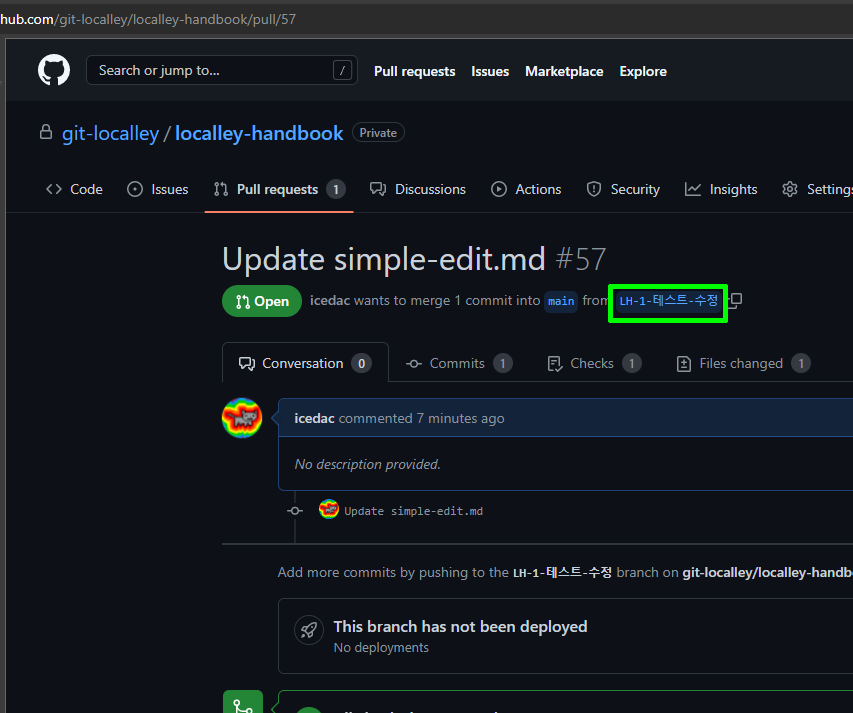
Task: Switch to the Commits tab
Action: tap(458, 363)
